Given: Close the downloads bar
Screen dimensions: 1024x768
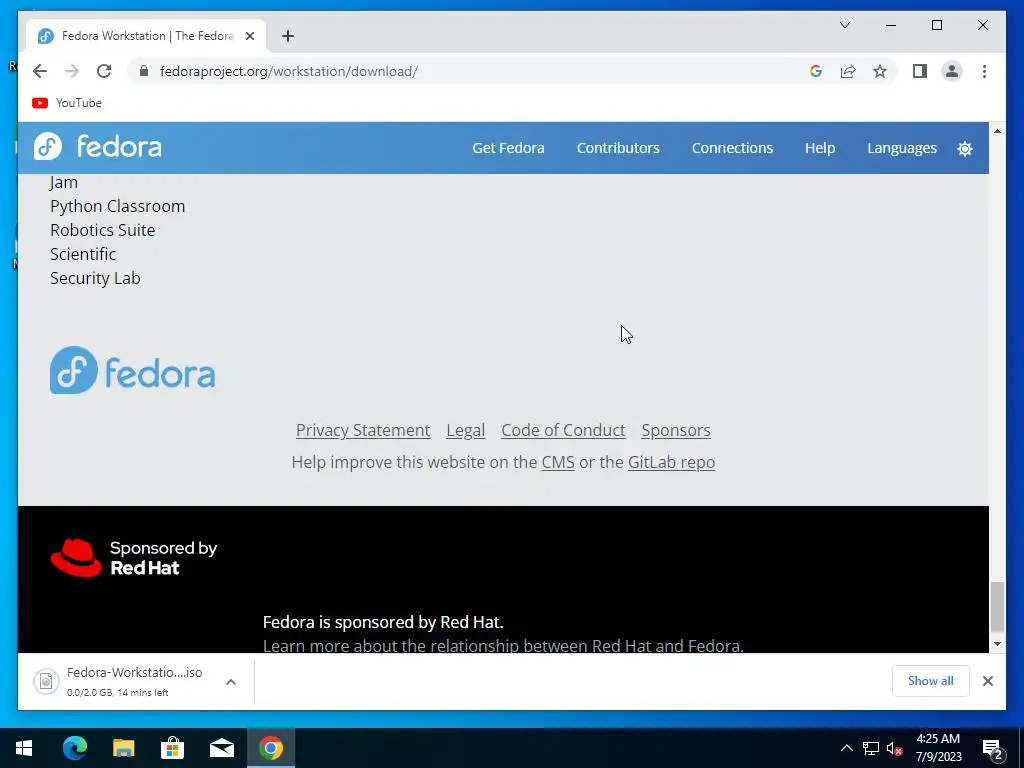Looking at the screenshot, I should pyautogui.click(x=987, y=681).
